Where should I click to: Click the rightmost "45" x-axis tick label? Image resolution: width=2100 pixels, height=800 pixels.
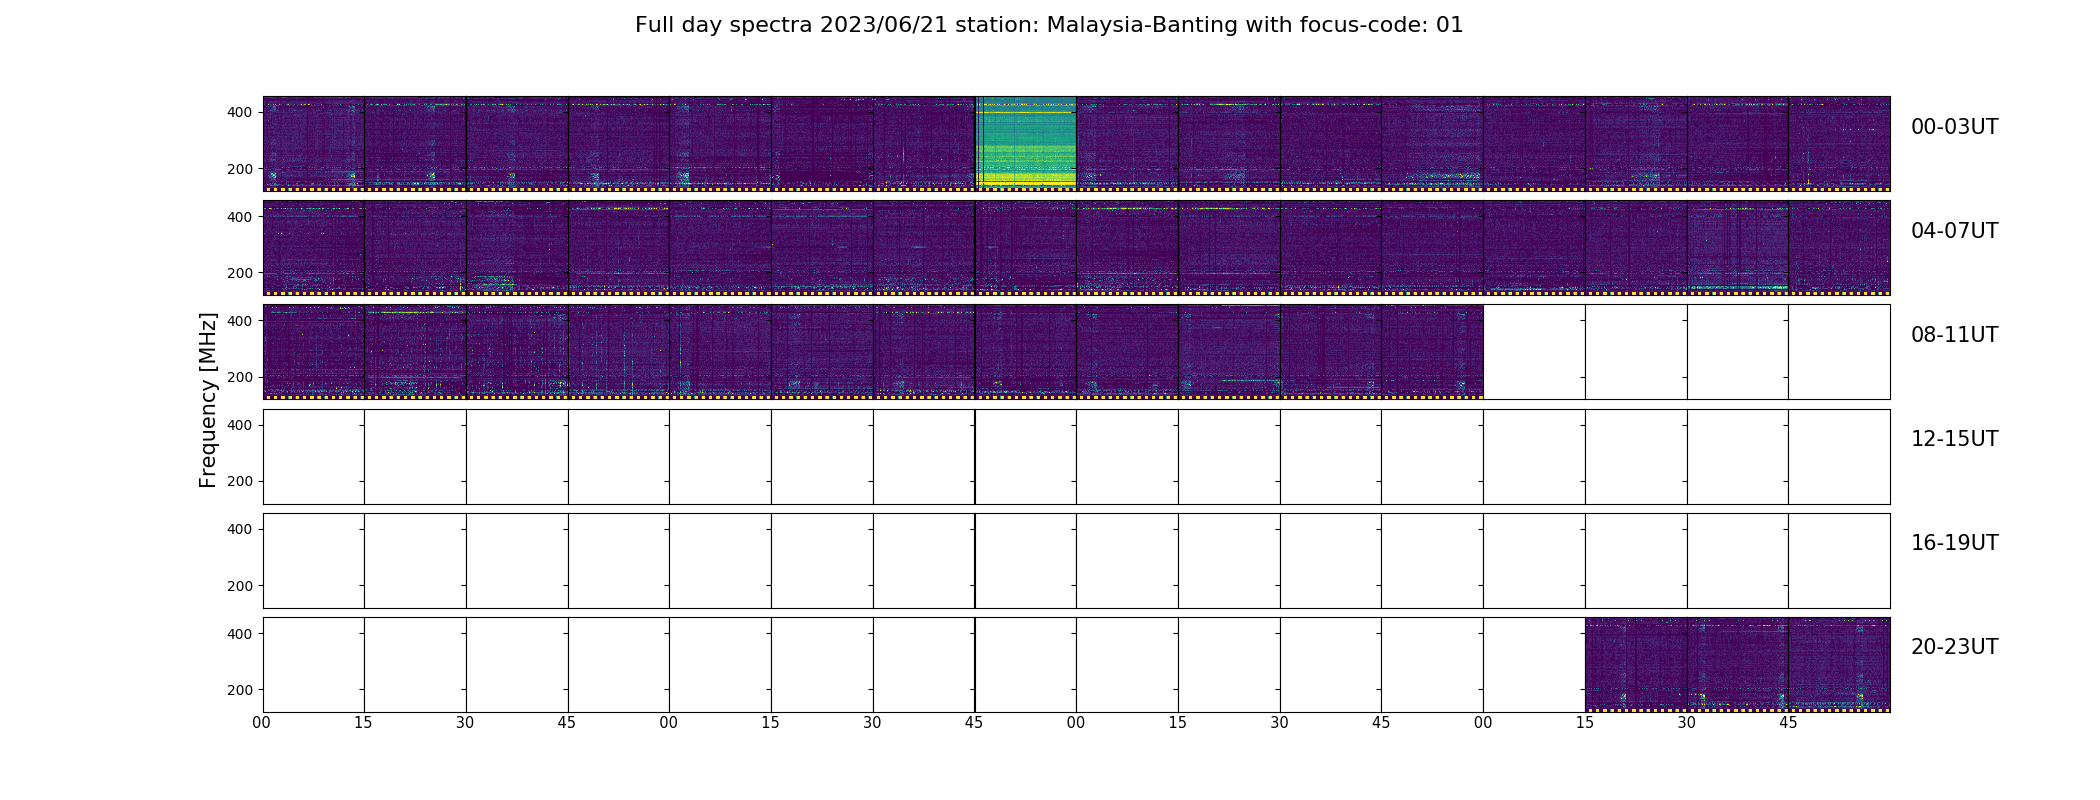[x=1788, y=723]
